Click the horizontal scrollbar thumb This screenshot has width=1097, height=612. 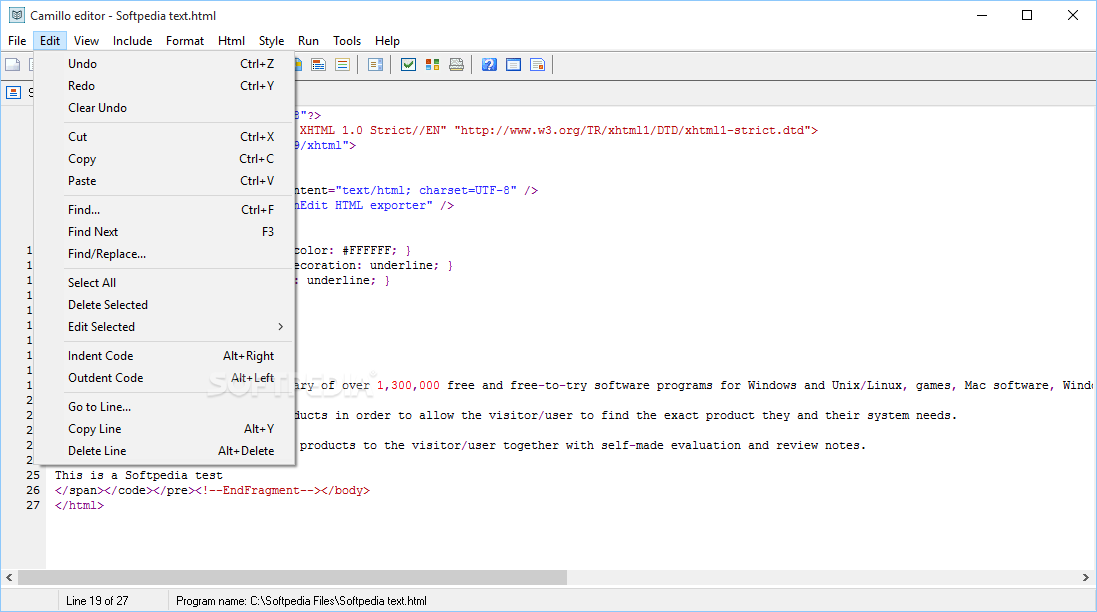[x=292, y=578]
